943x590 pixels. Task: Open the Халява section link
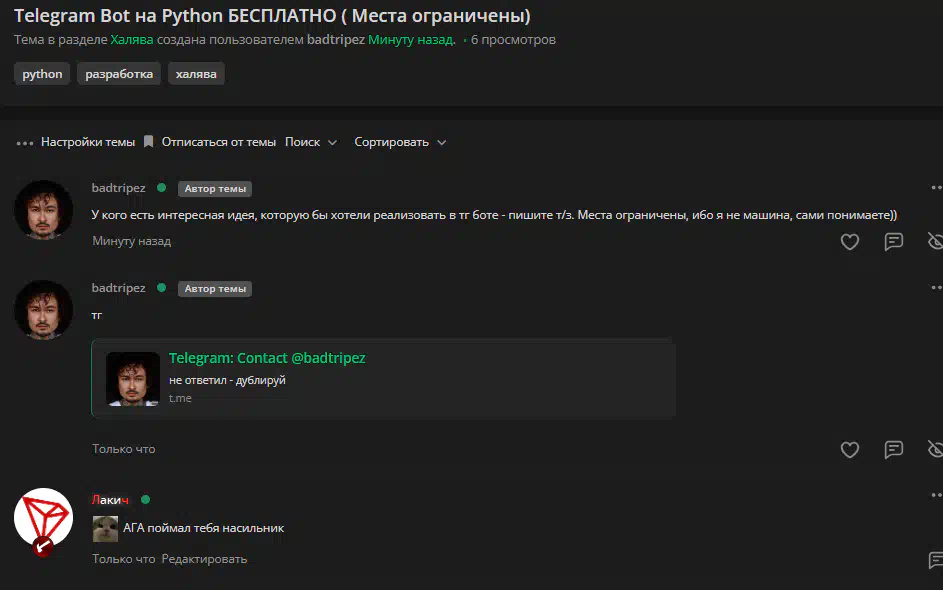[132, 40]
